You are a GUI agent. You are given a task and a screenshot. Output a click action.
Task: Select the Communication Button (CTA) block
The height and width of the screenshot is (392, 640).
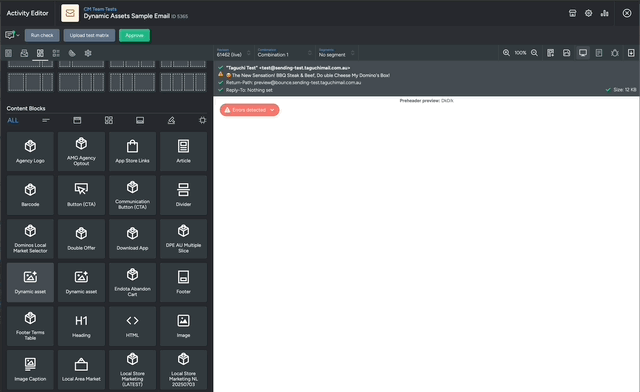pos(132,195)
